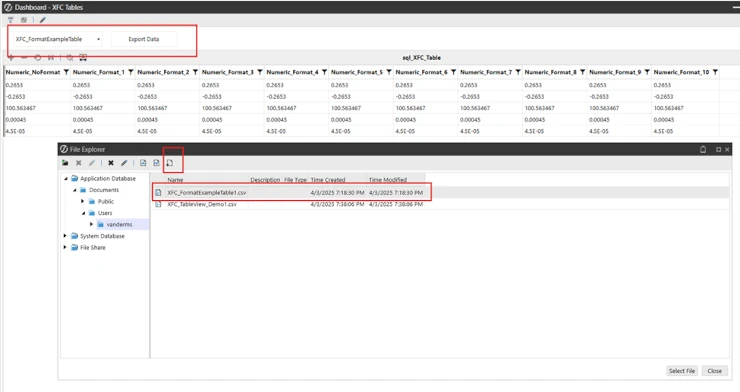The height and width of the screenshot is (392, 740).
Task: Select Application Database in the tree
Action: coord(108,179)
